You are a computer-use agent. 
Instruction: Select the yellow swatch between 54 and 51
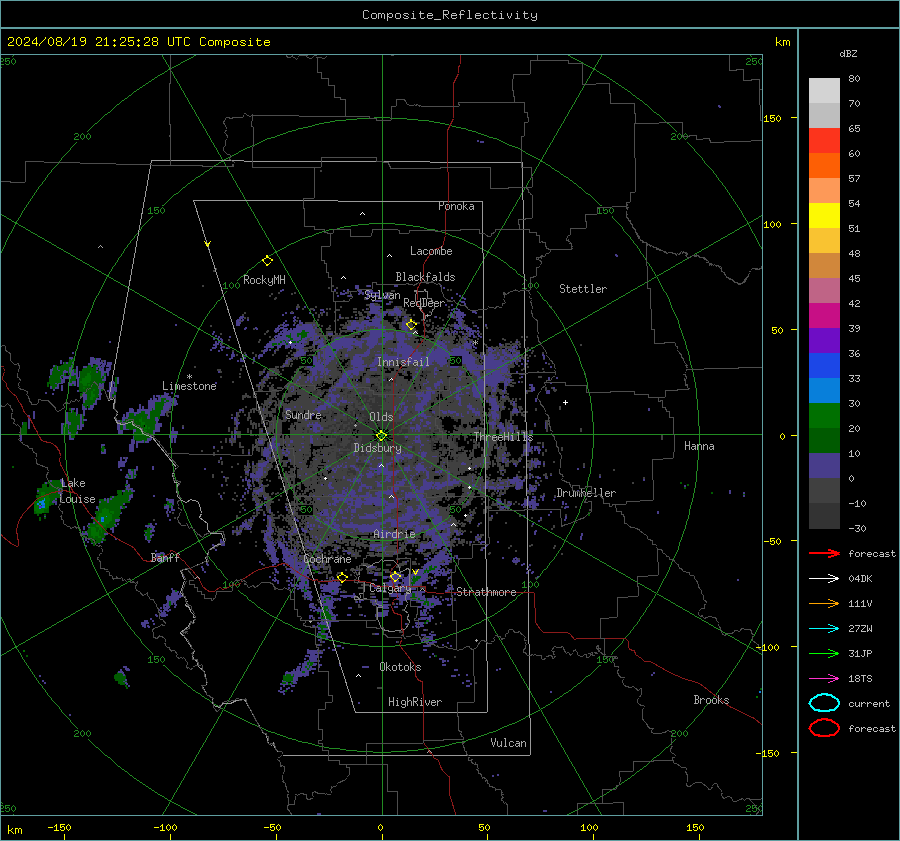[x=824, y=216]
